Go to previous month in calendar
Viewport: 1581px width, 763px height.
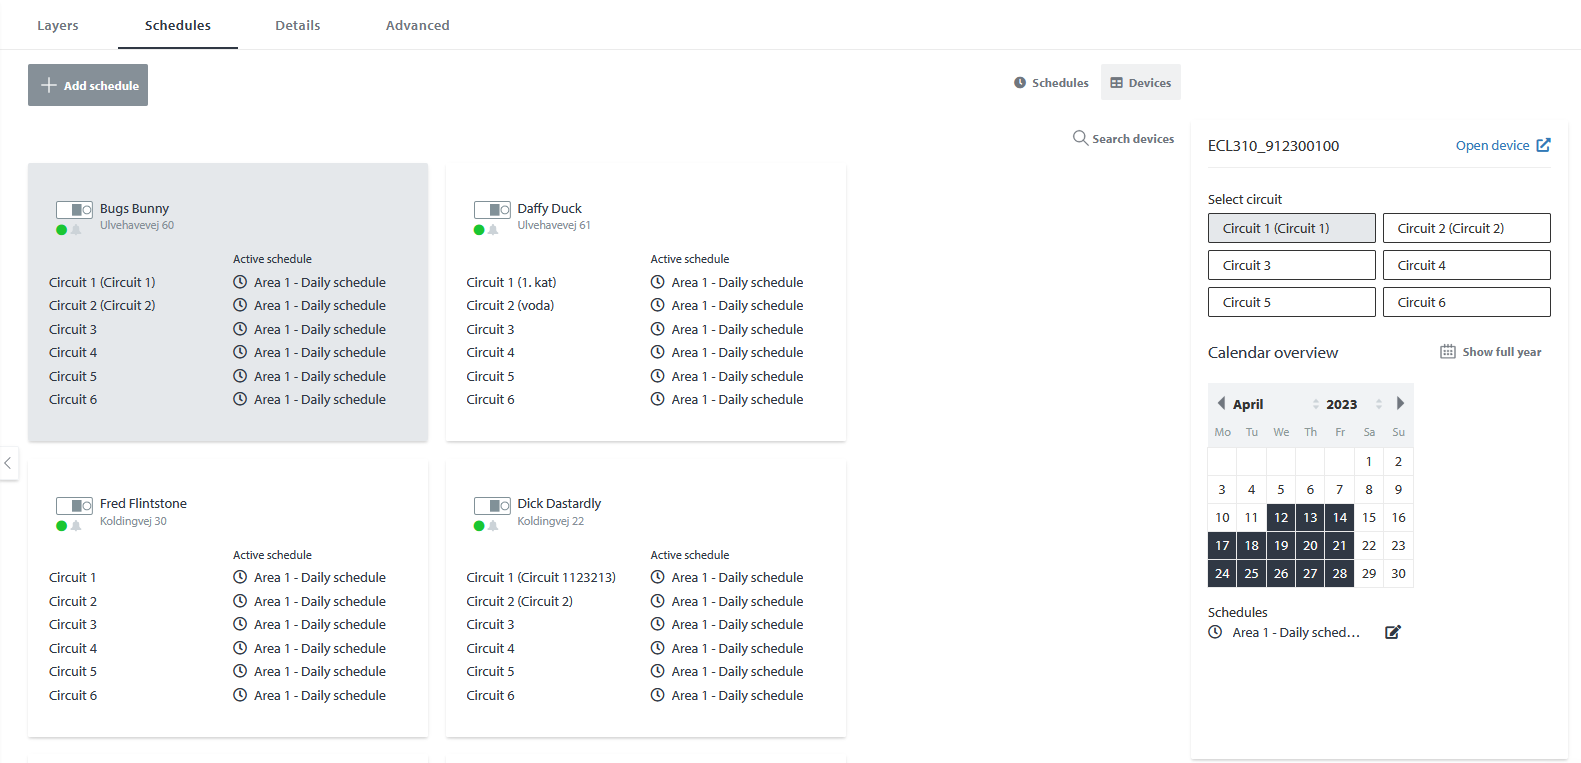pos(1221,403)
